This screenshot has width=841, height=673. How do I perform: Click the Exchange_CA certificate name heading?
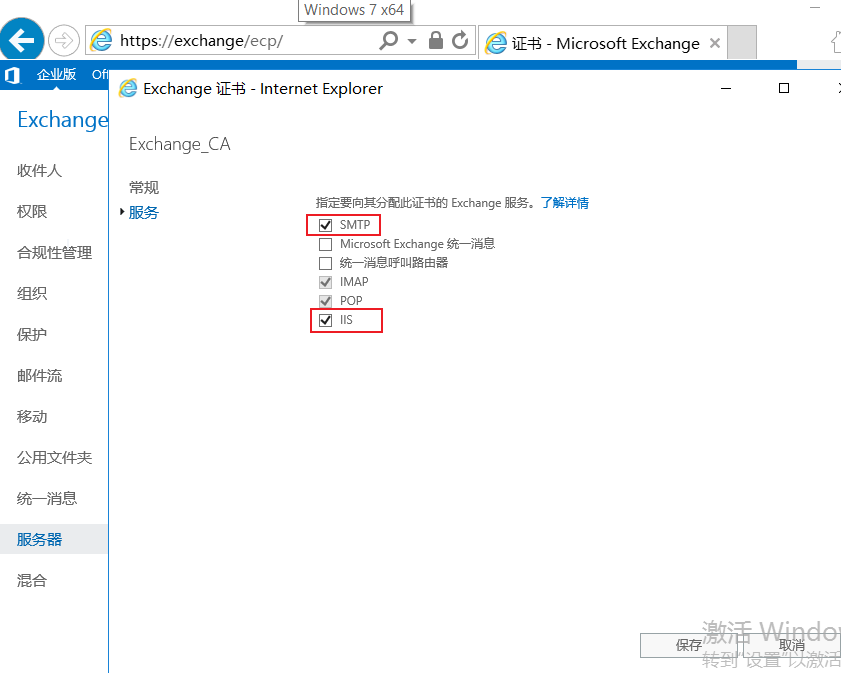pos(180,144)
